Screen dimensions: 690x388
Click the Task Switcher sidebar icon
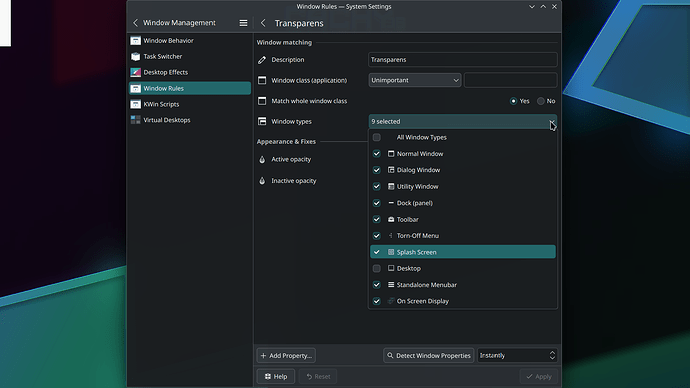point(136,56)
